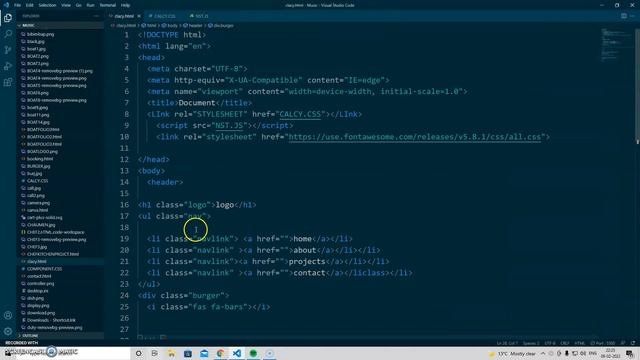Image resolution: width=640 pixels, height=360 pixels.
Task: Open Explorer panel more actions ellipsis
Action: (96, 16)
